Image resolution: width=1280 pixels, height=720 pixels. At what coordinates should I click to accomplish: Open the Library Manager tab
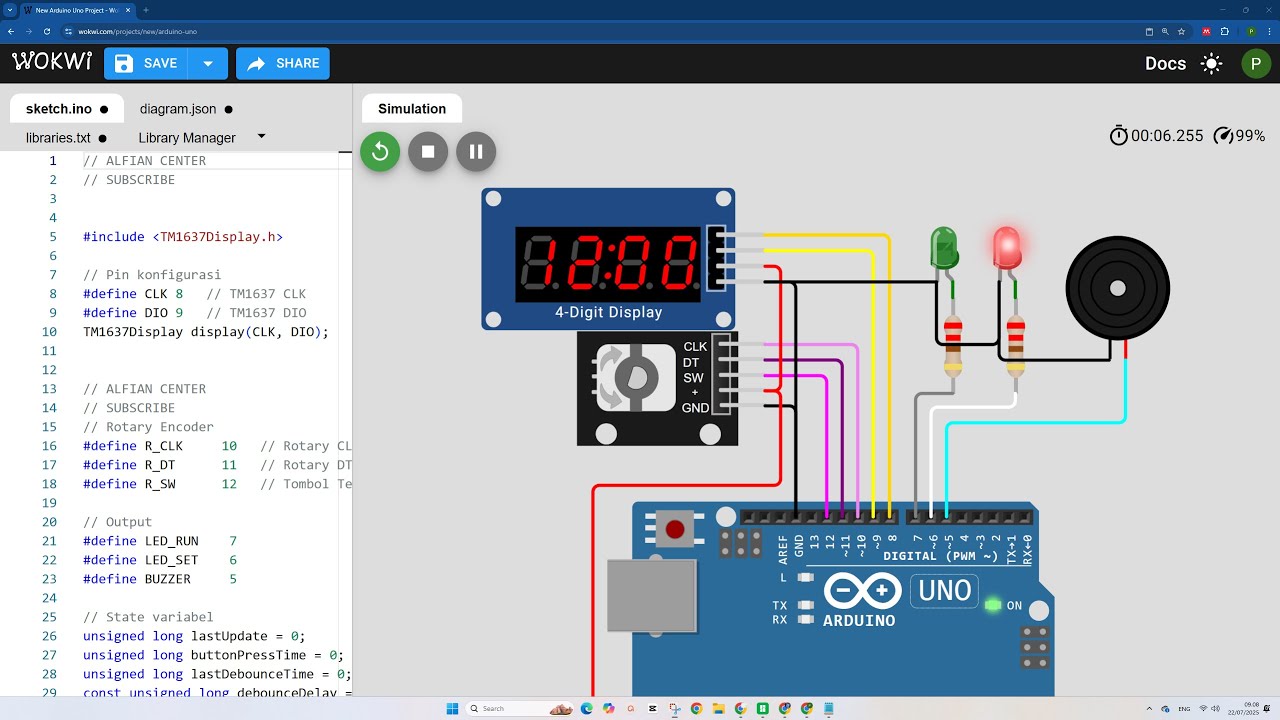(187, 138)
